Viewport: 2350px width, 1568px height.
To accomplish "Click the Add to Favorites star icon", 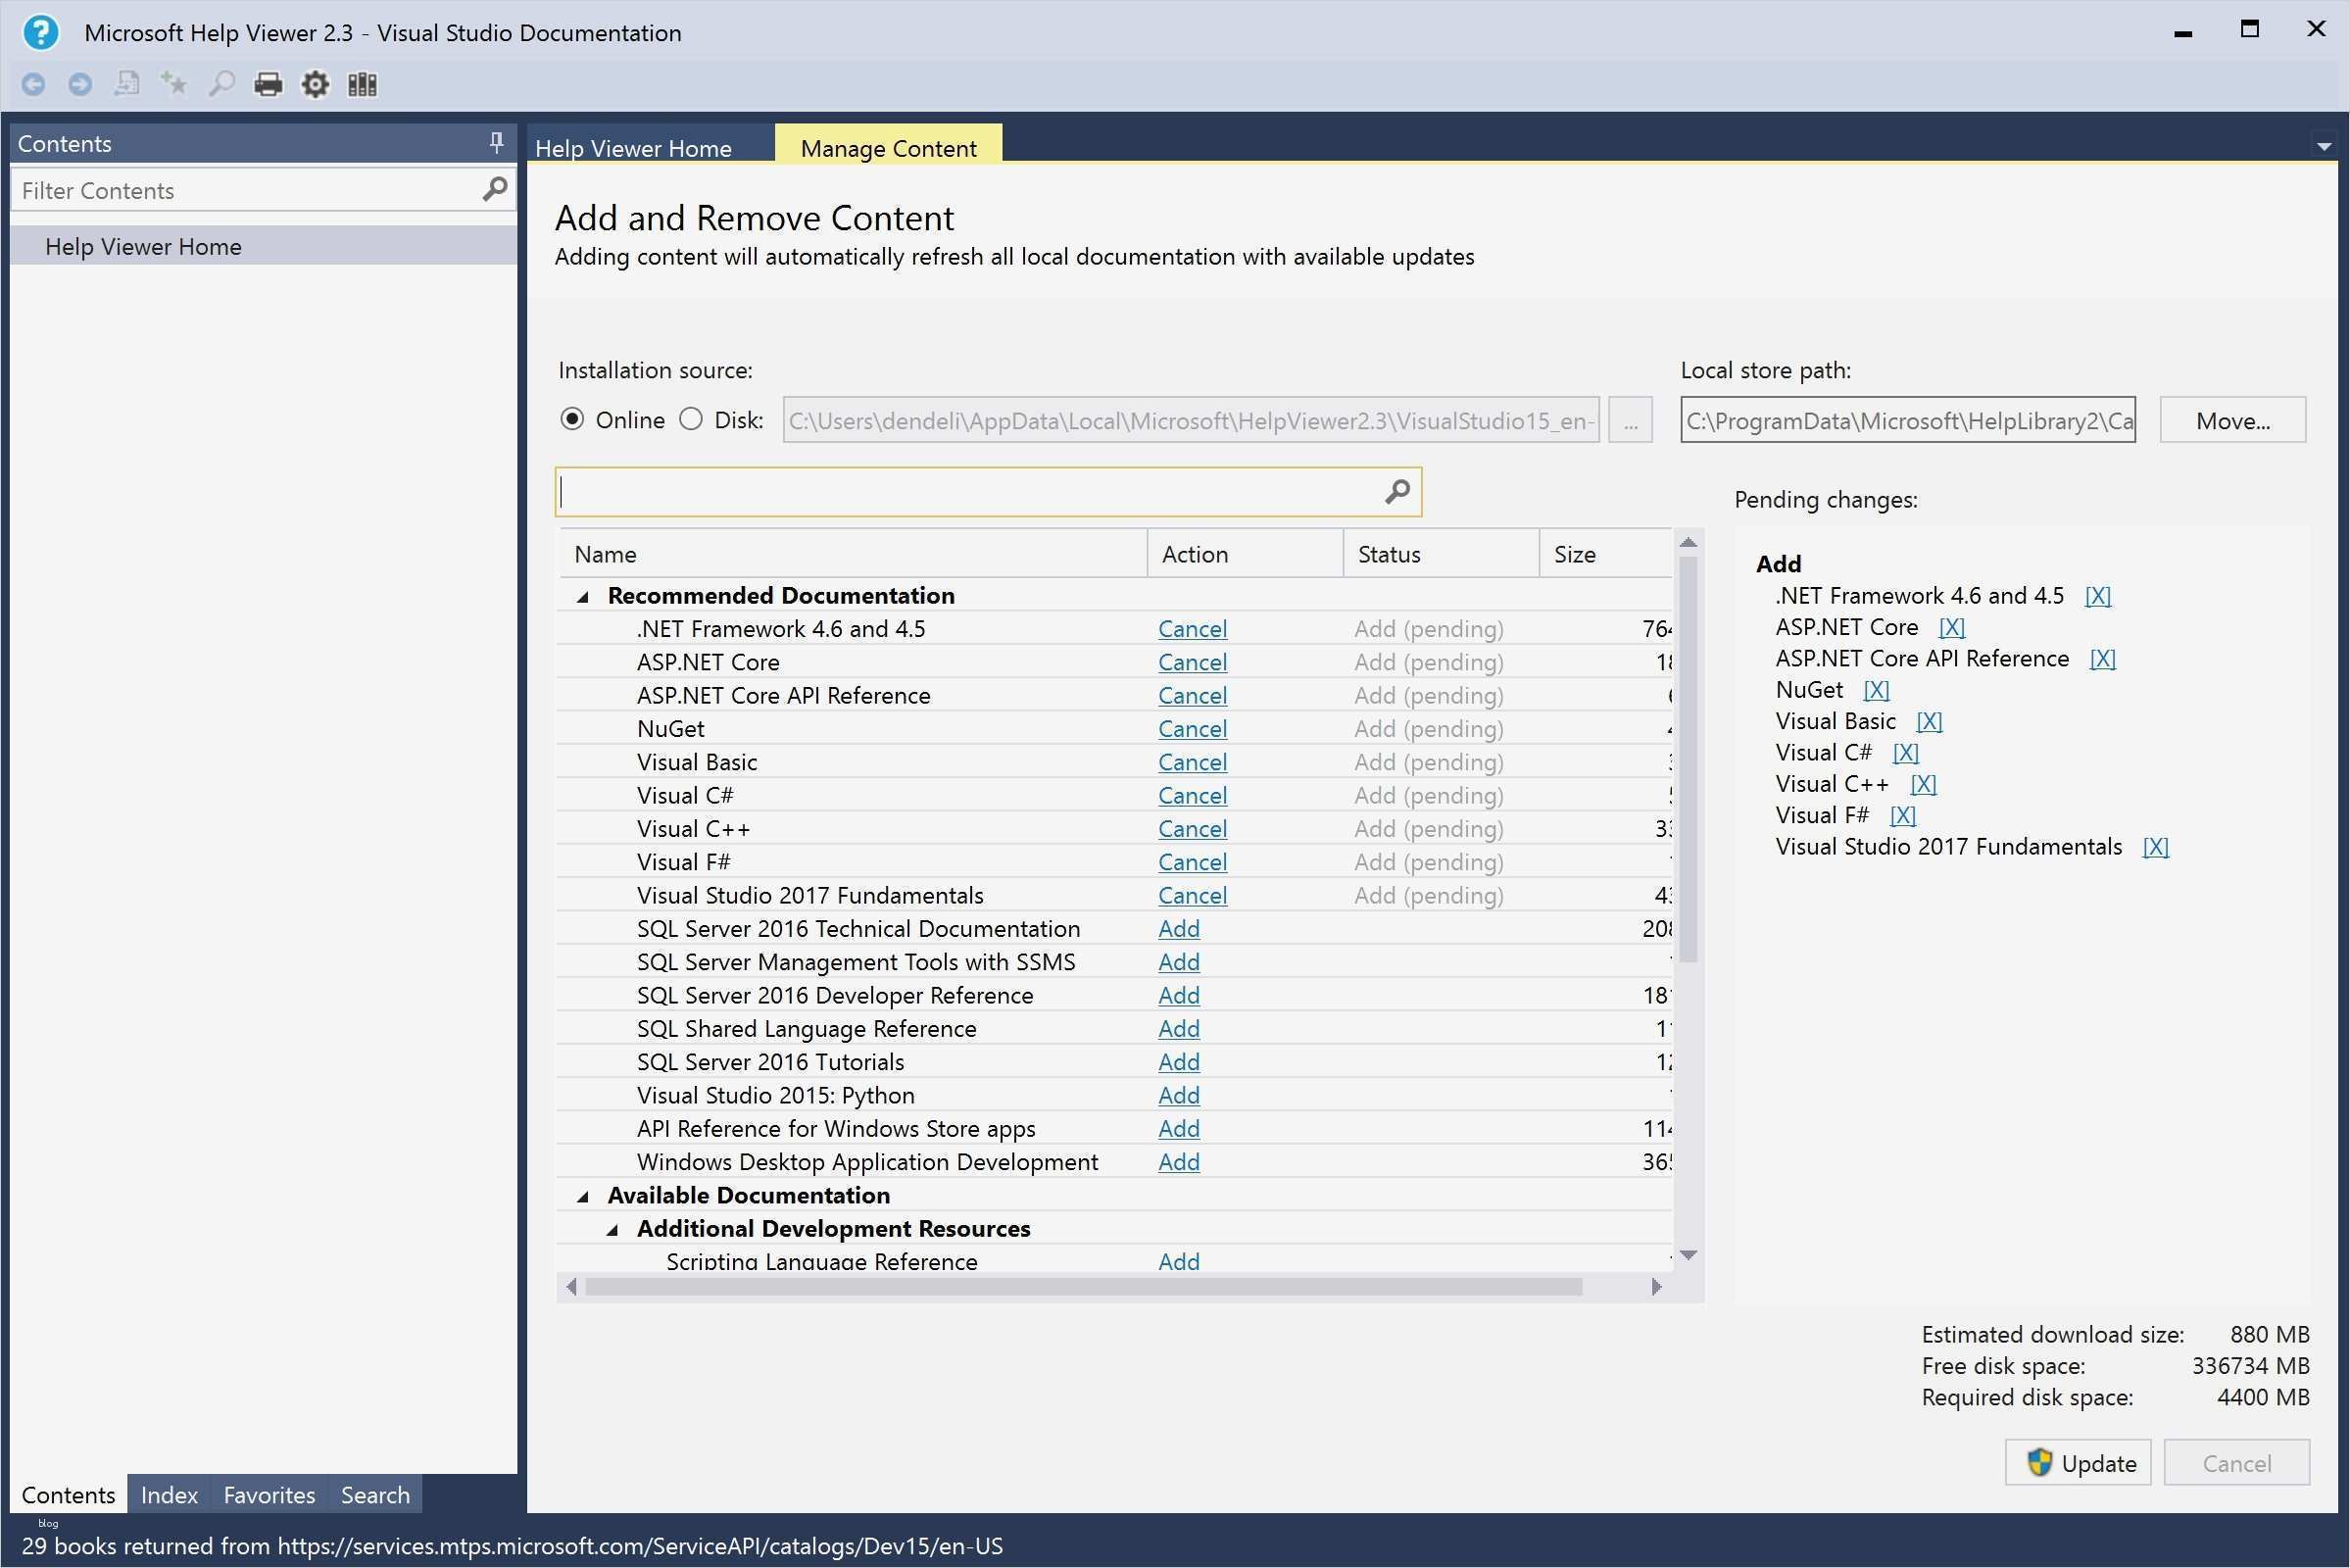I will [x=173, y=84].
